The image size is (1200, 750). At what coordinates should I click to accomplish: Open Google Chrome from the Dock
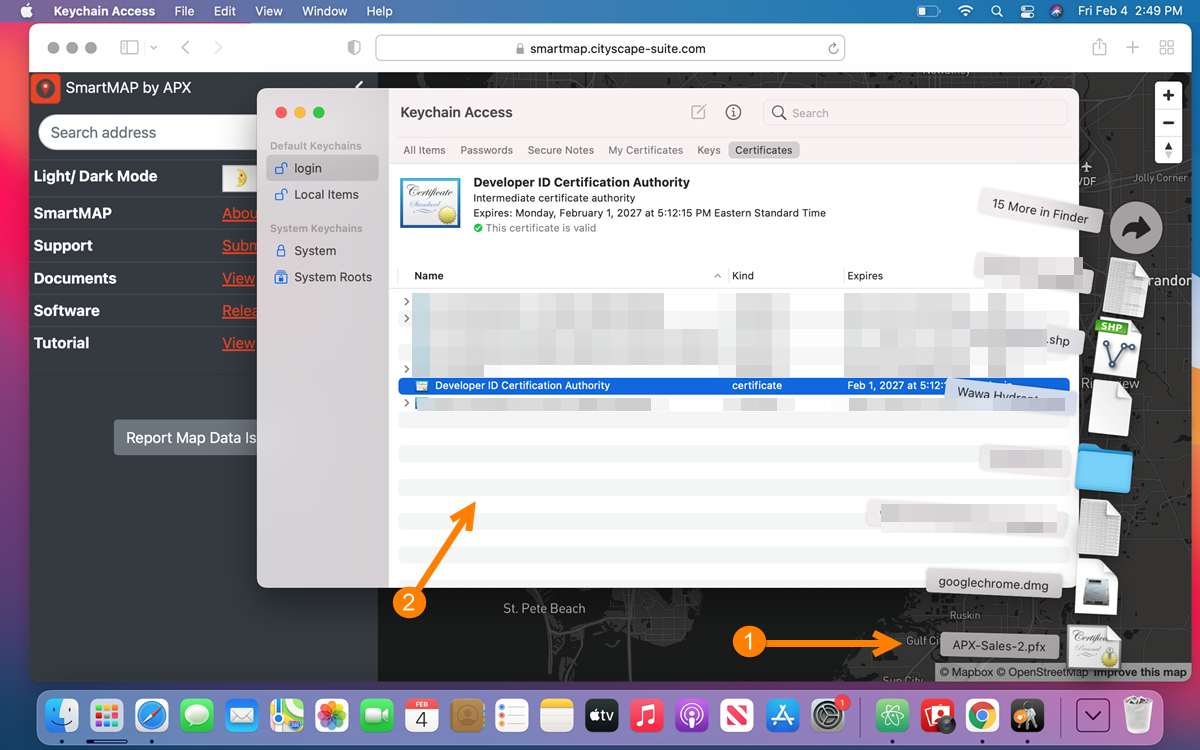tap(983, 715)
